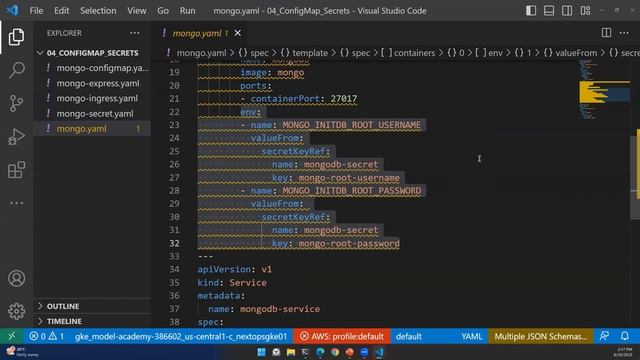Open the YAML language mode selector
Viewport: 640px width, 360px height.
(471, 336)
